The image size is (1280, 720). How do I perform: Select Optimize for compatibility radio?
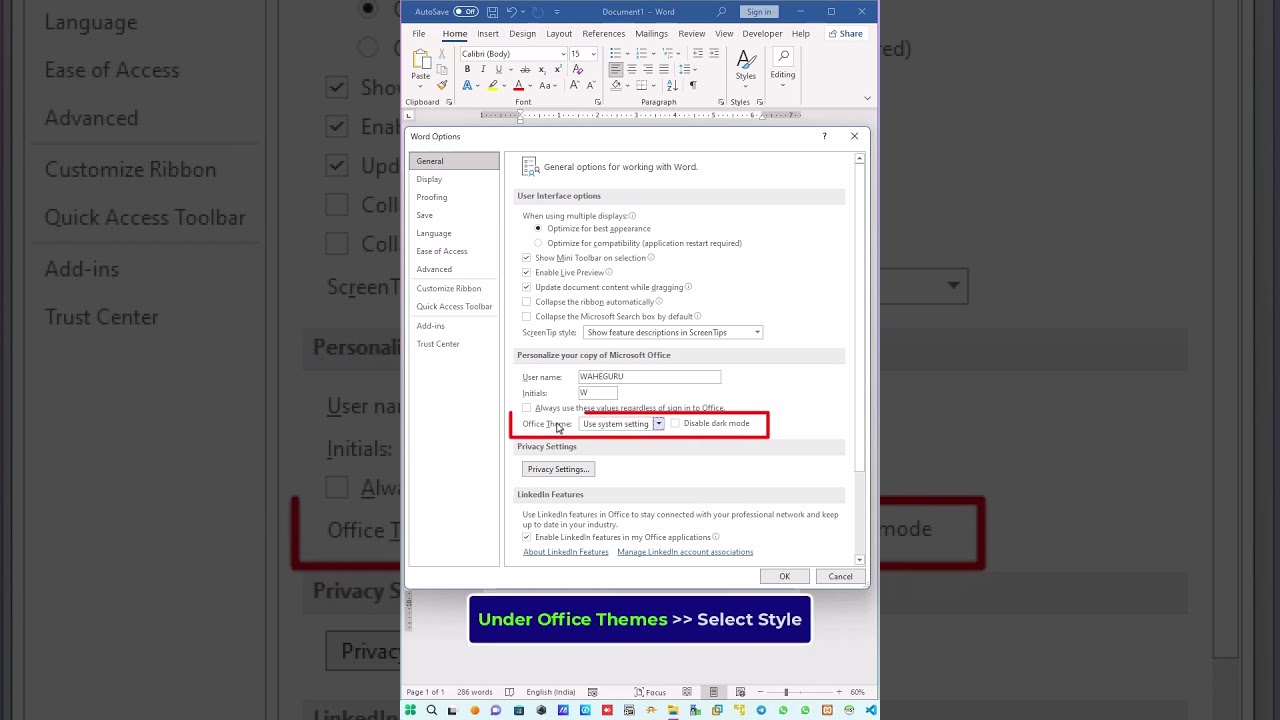[538, 243]
